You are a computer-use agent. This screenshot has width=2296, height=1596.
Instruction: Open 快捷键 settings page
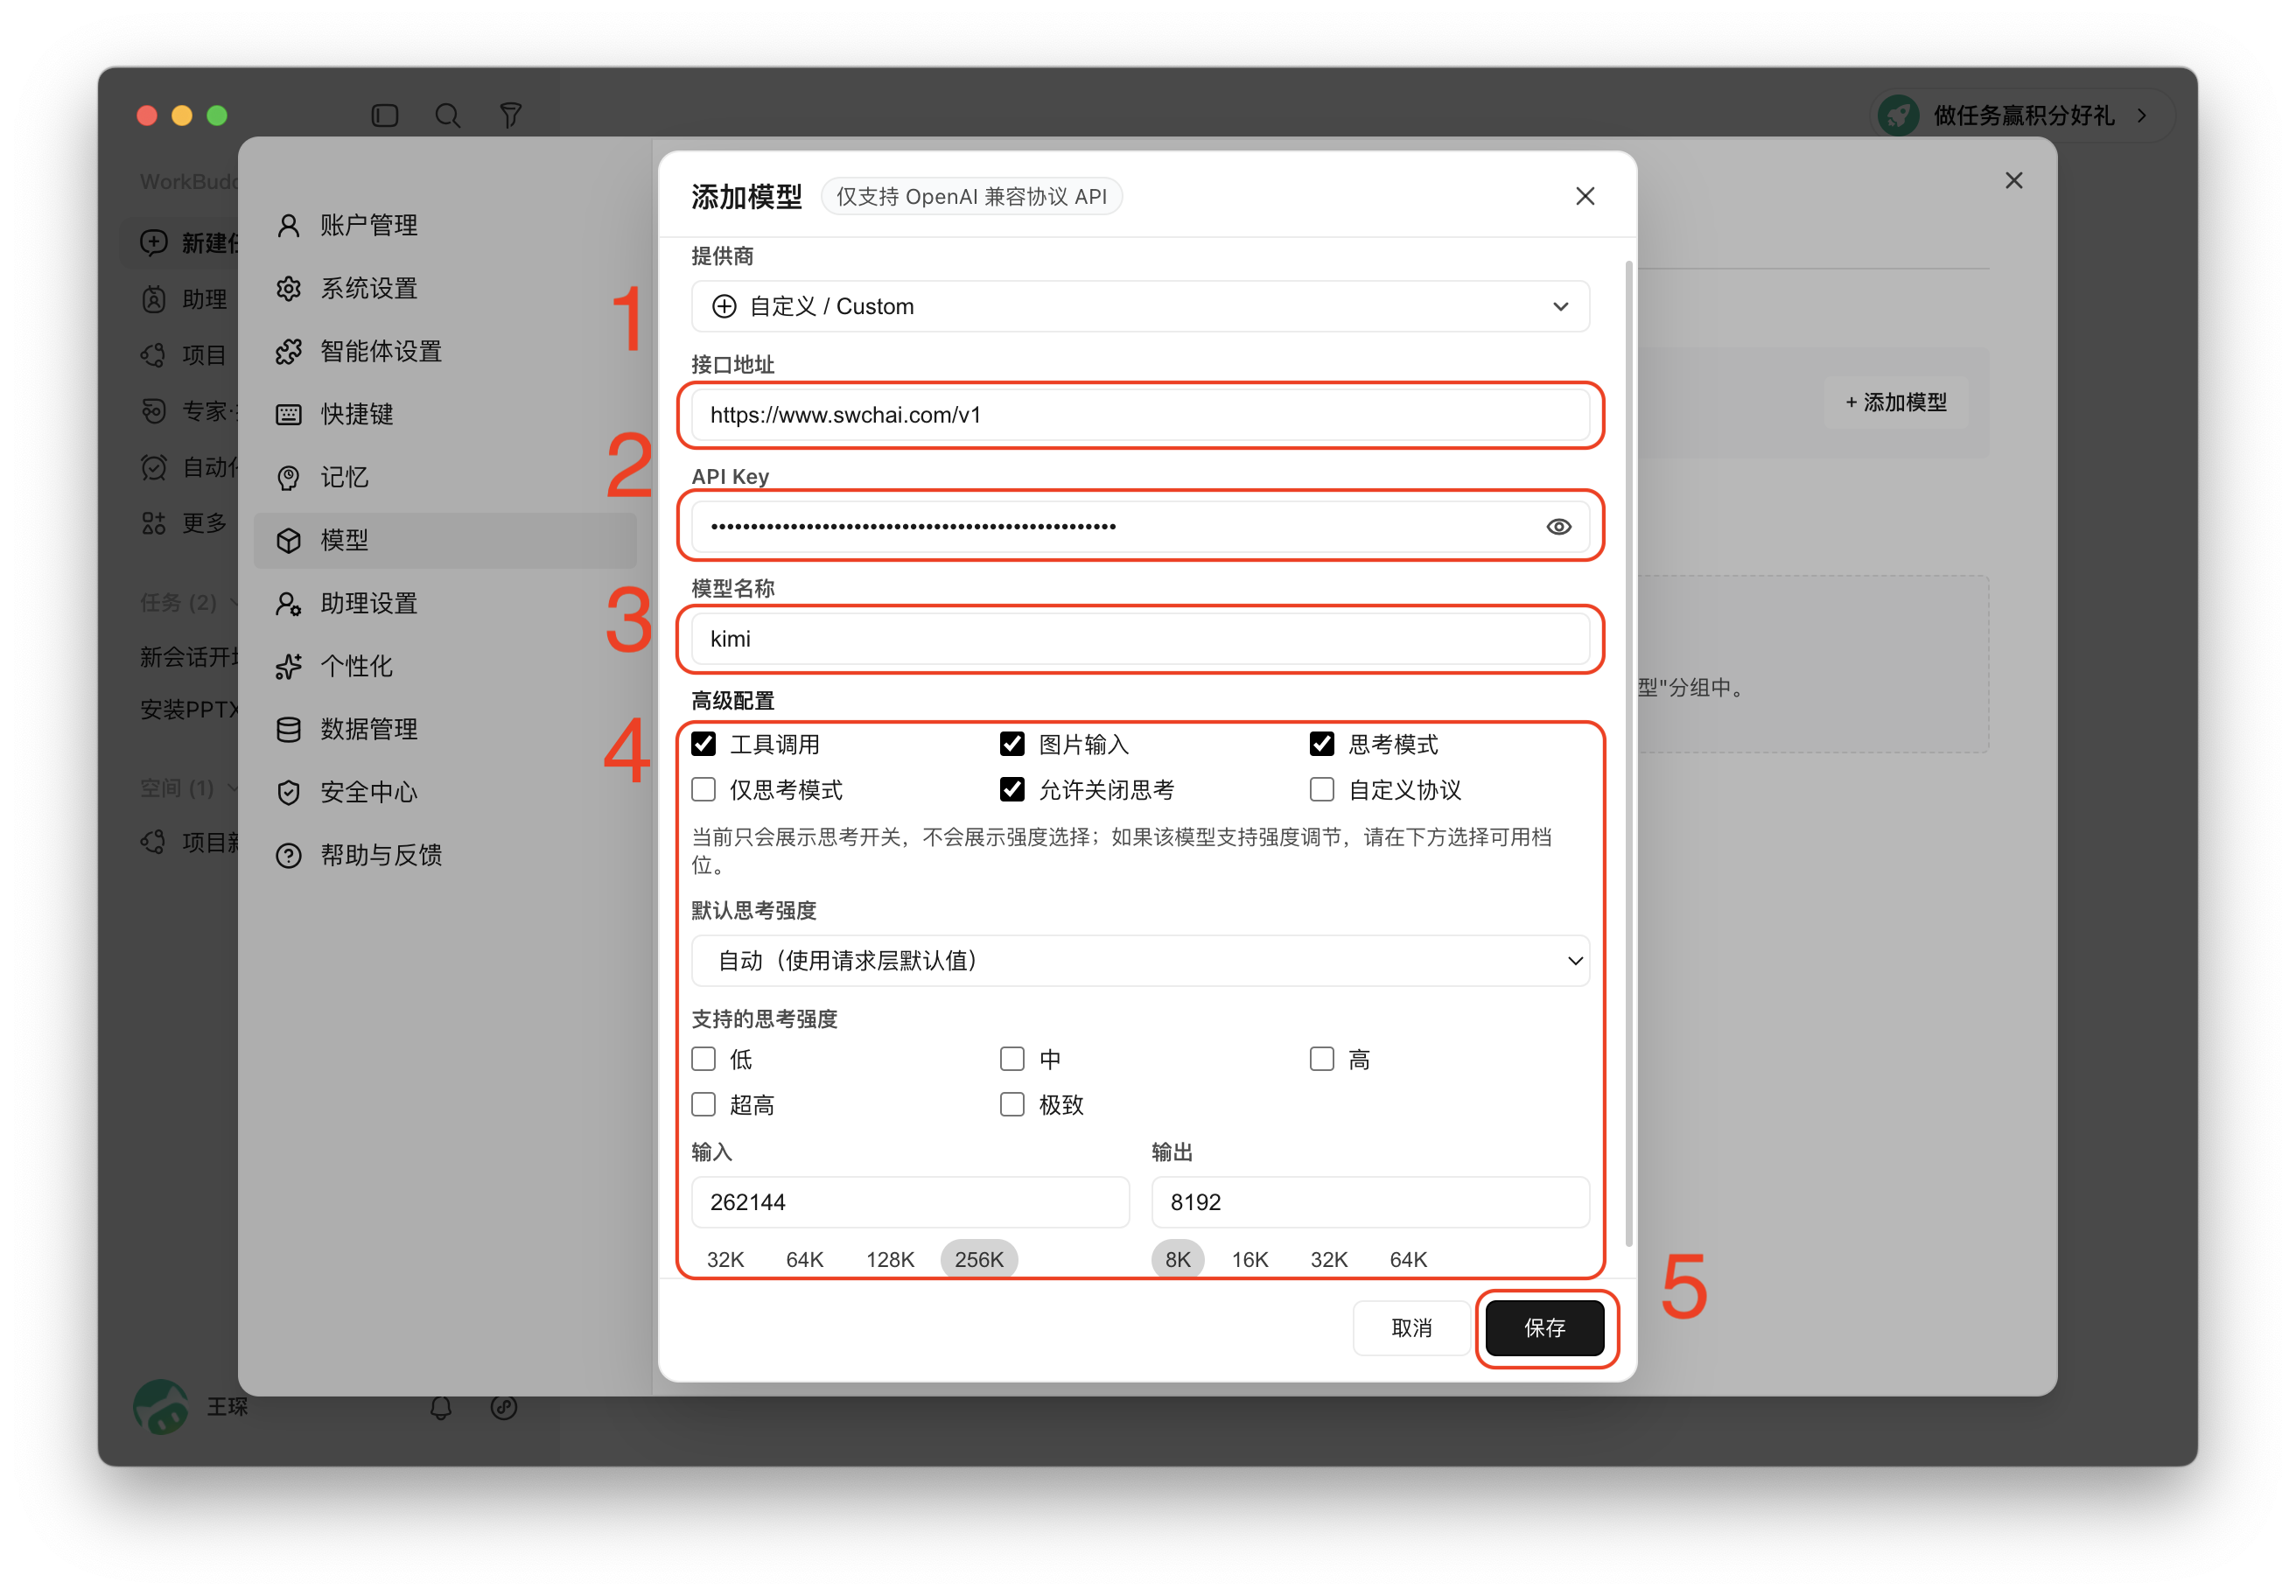pos(445,414)
